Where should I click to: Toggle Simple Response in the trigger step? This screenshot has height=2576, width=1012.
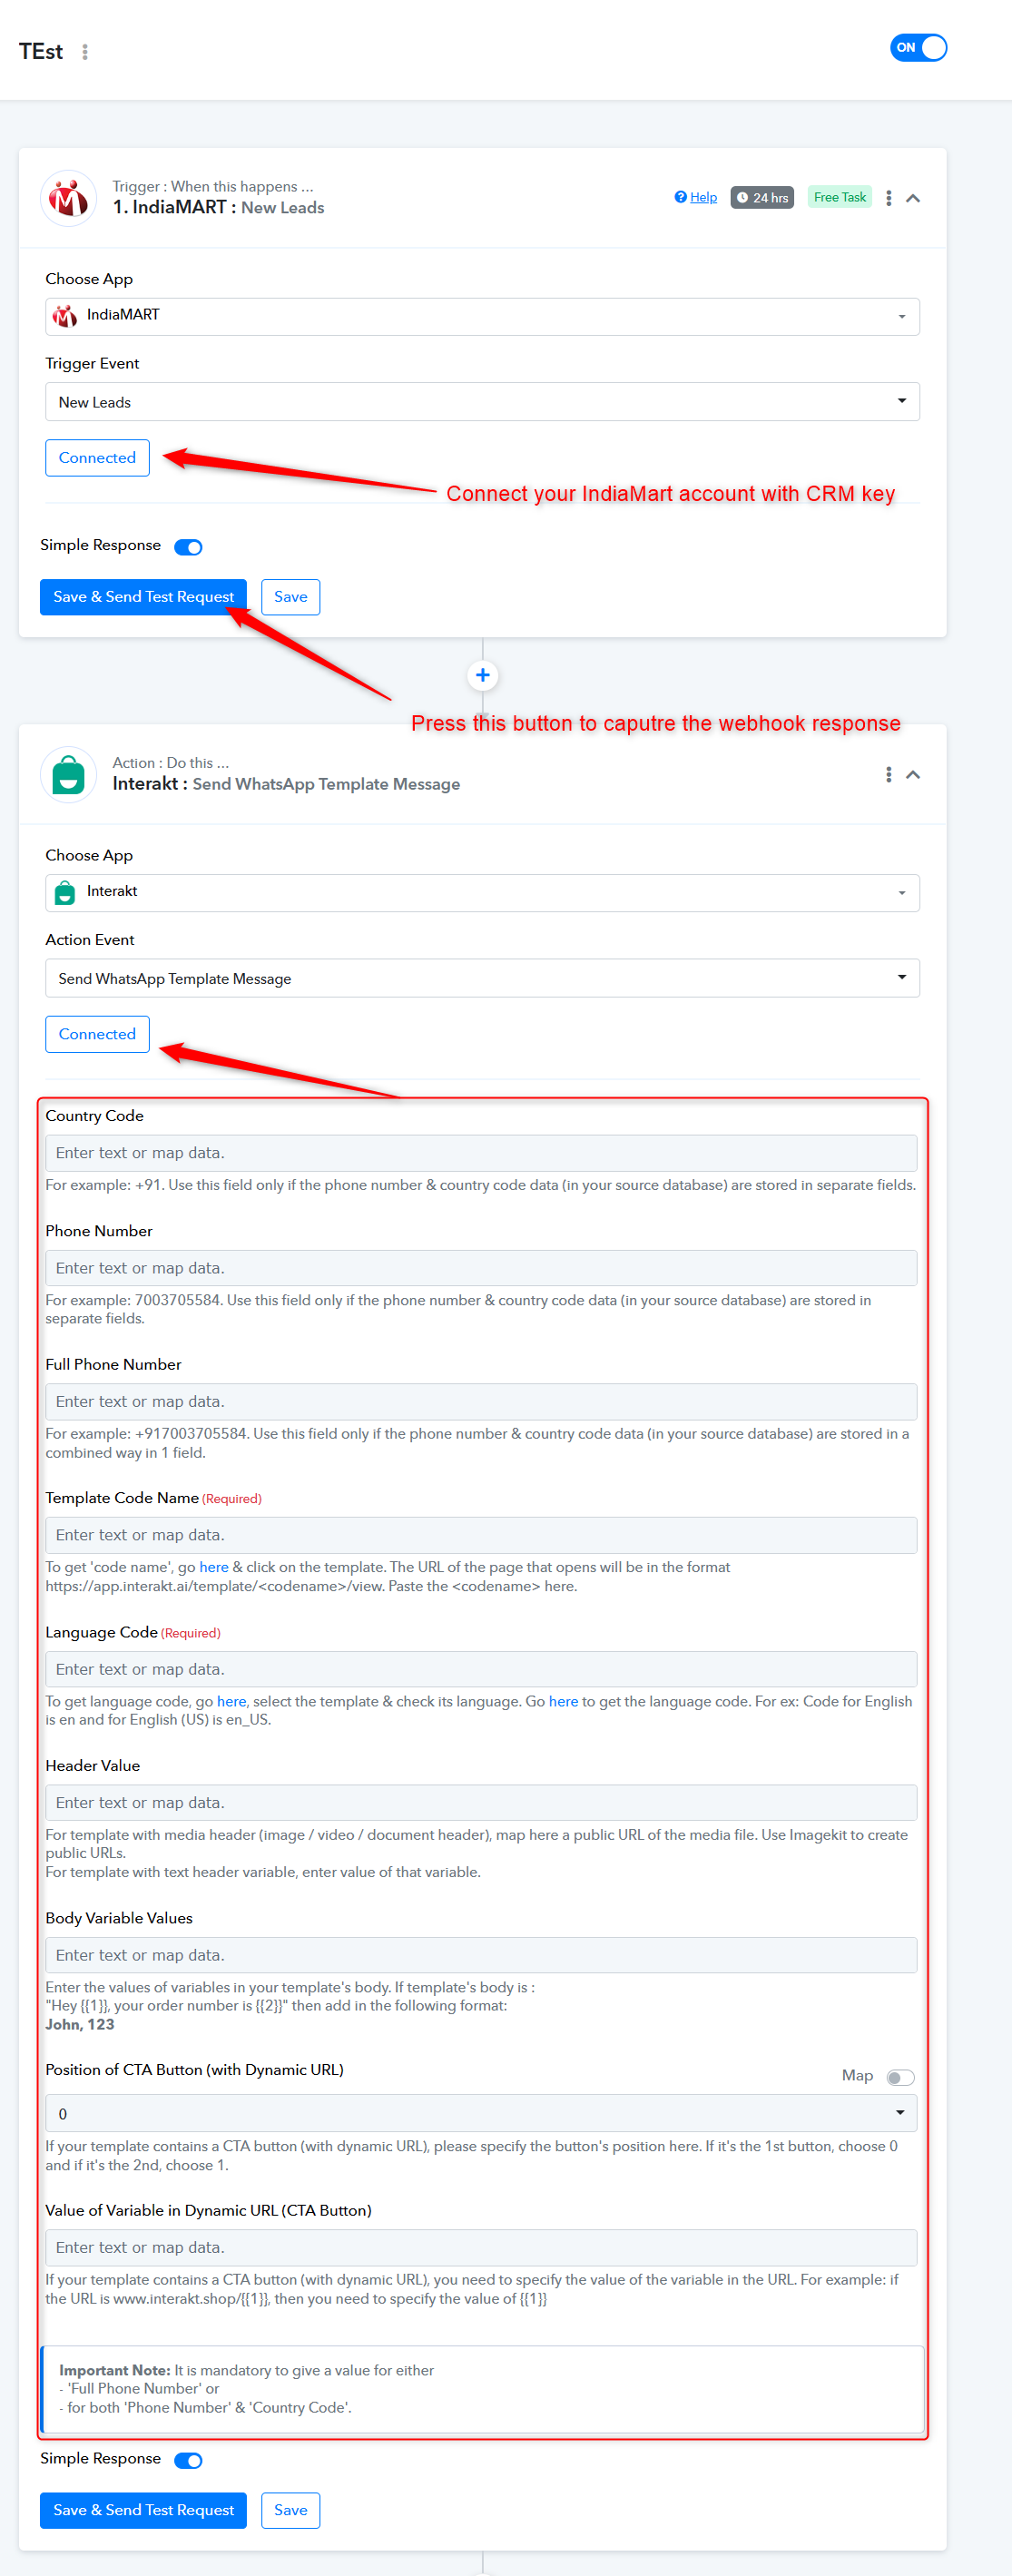188,547
